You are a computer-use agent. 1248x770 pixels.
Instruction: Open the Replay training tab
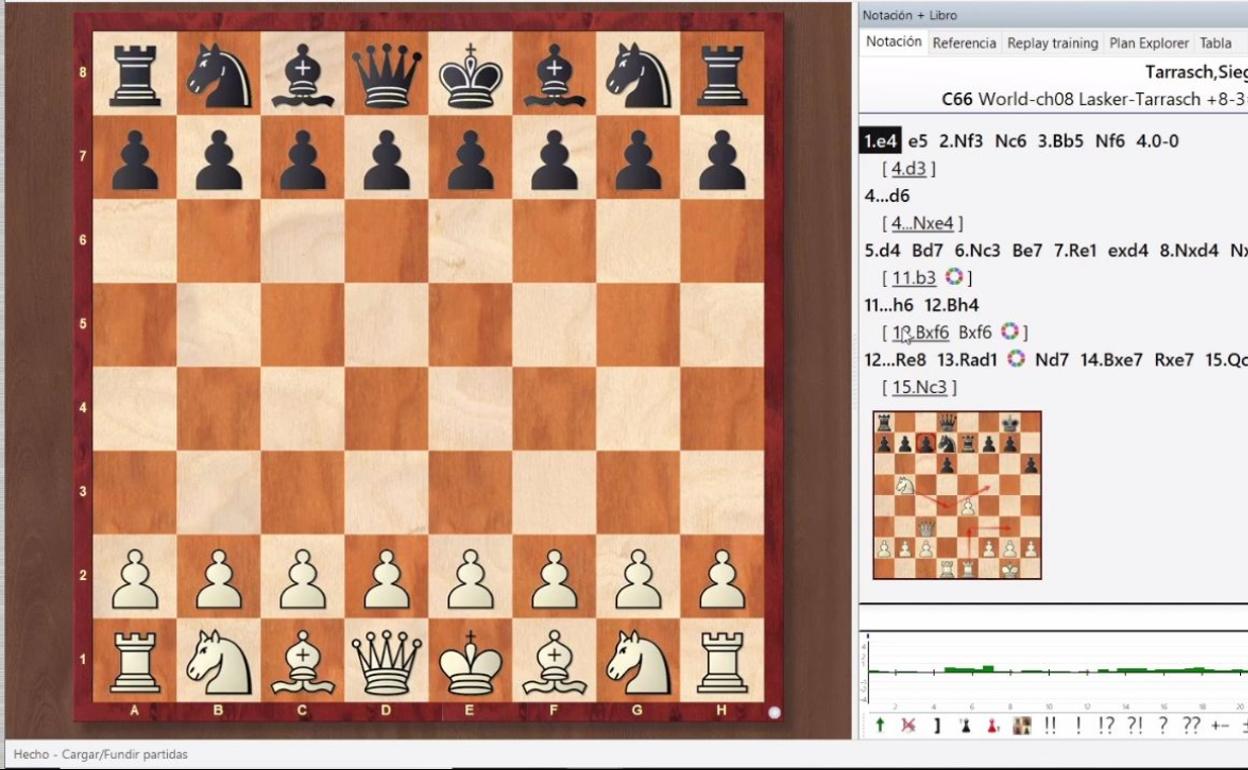1052,43
